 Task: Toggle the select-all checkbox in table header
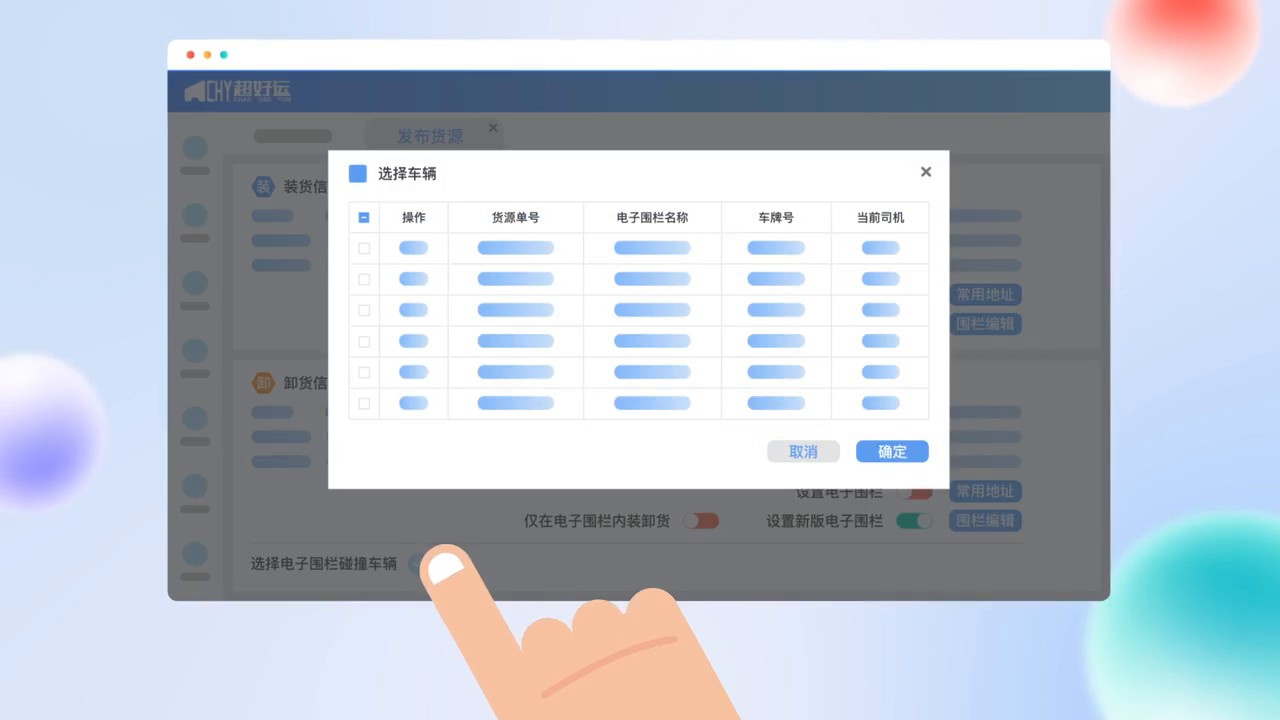click(364, 218)
